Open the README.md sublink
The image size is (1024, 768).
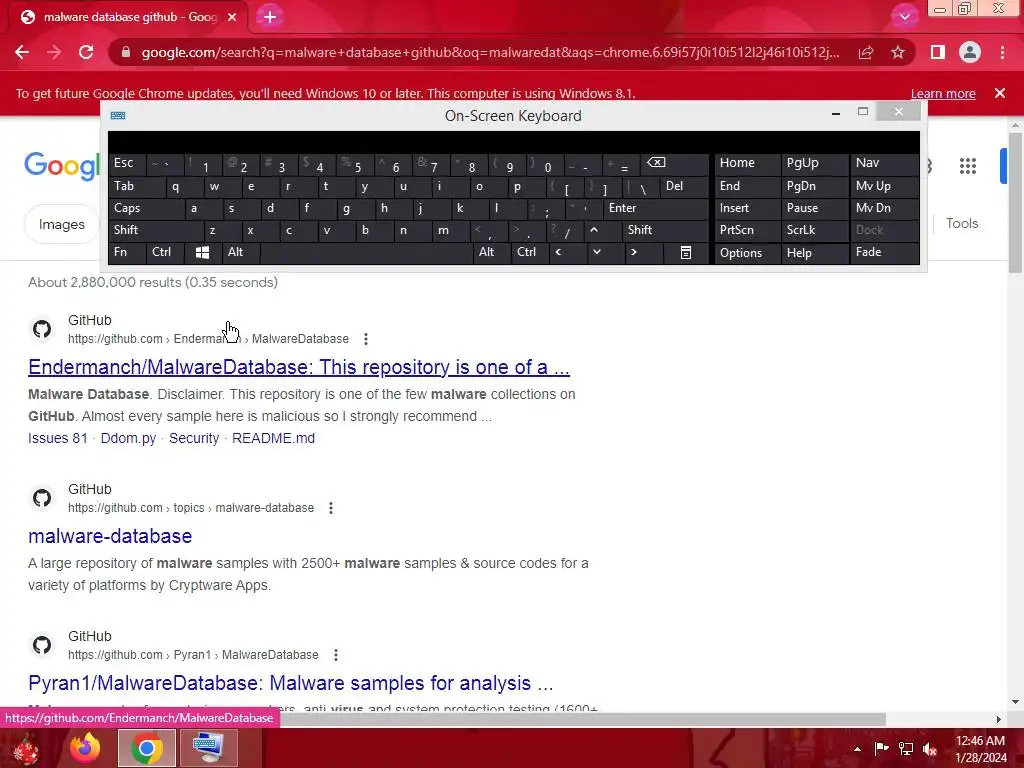coord(273,438)
